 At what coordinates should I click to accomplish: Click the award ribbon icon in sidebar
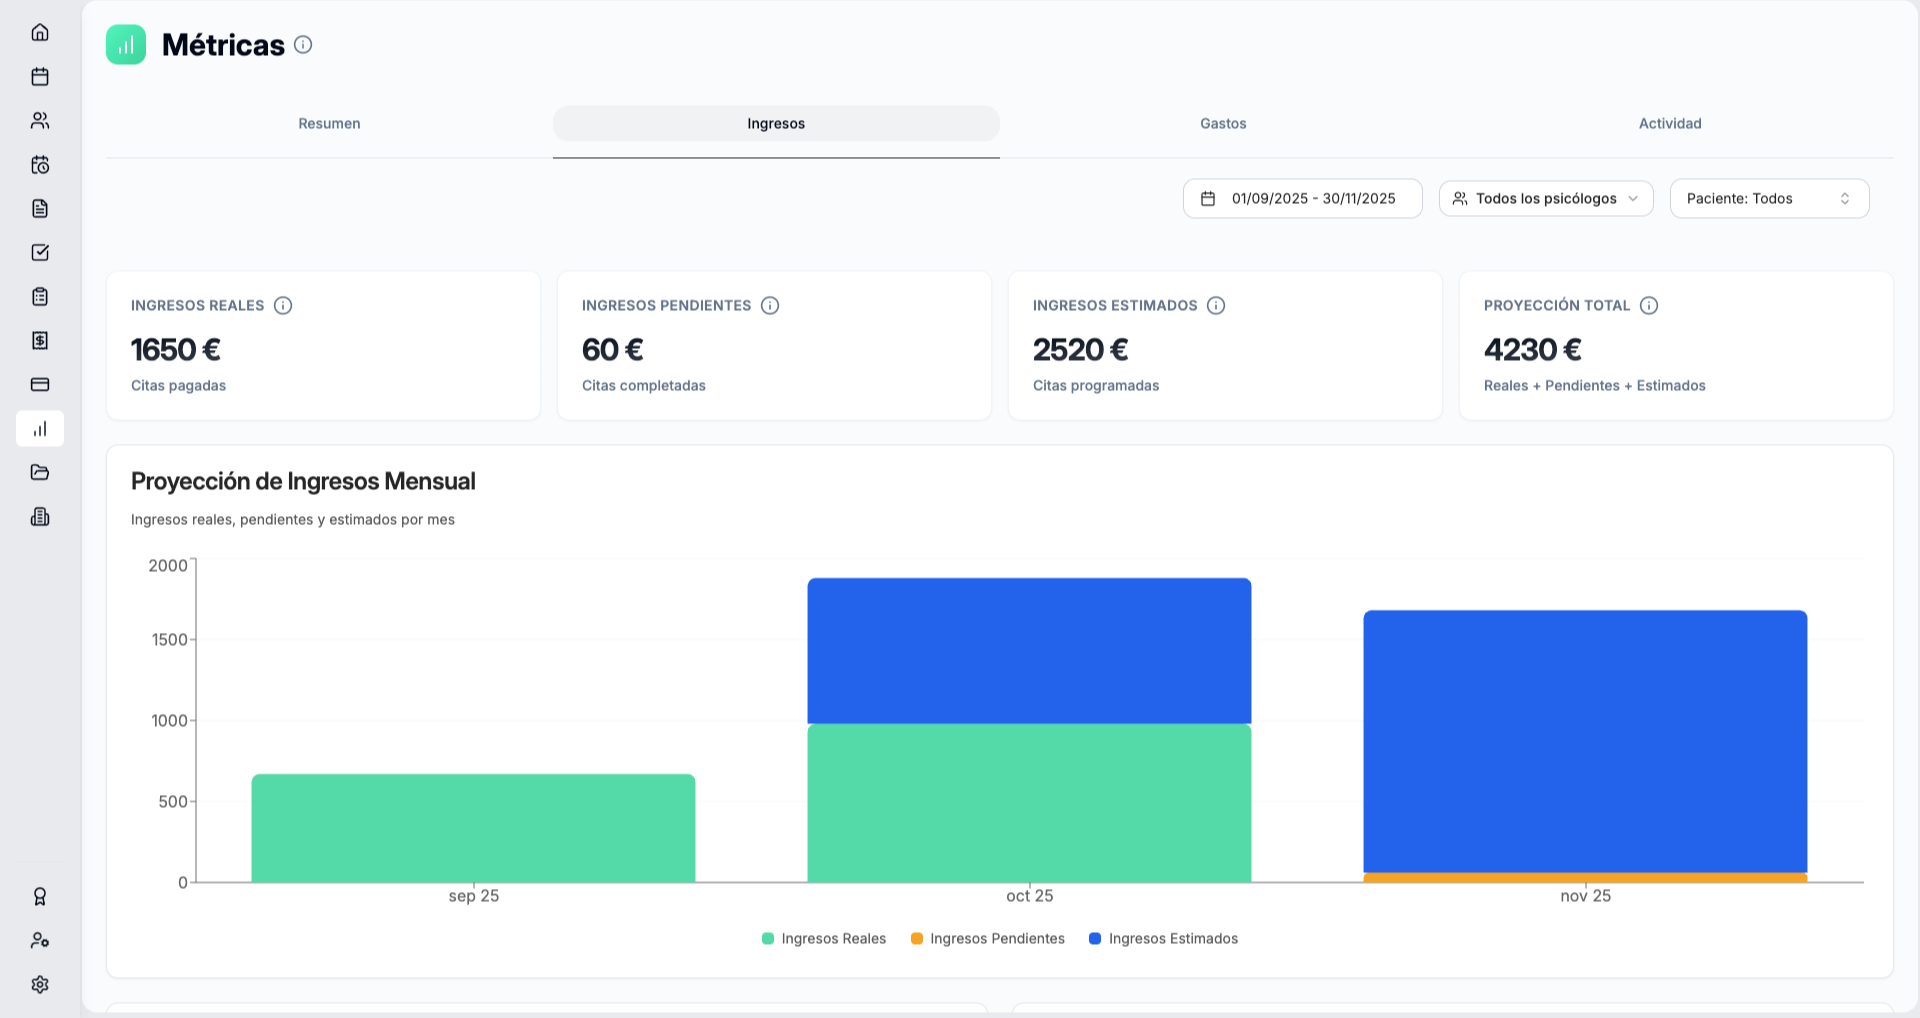point(40,896)
